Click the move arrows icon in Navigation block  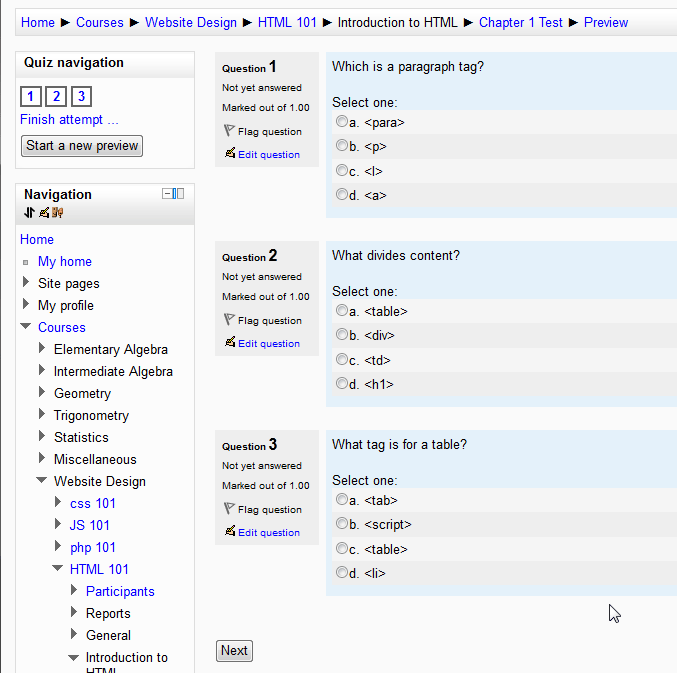click(x=29, y=212)
